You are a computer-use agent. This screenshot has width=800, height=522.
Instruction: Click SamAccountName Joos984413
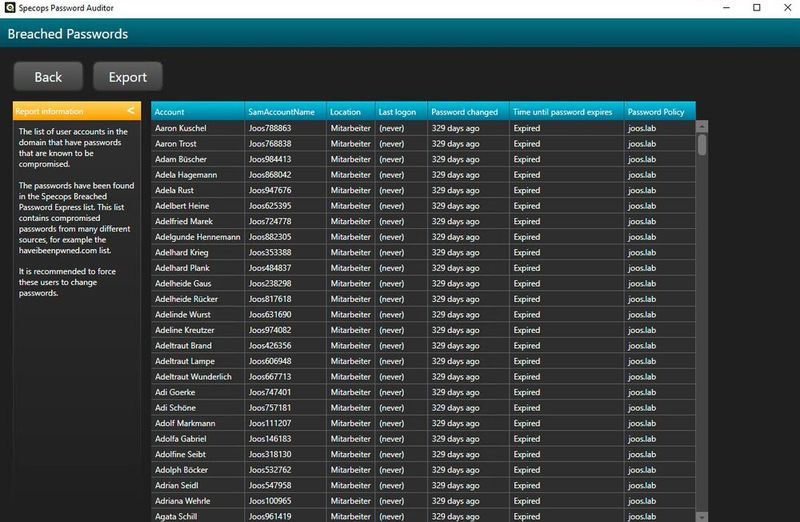coord(270,159)
